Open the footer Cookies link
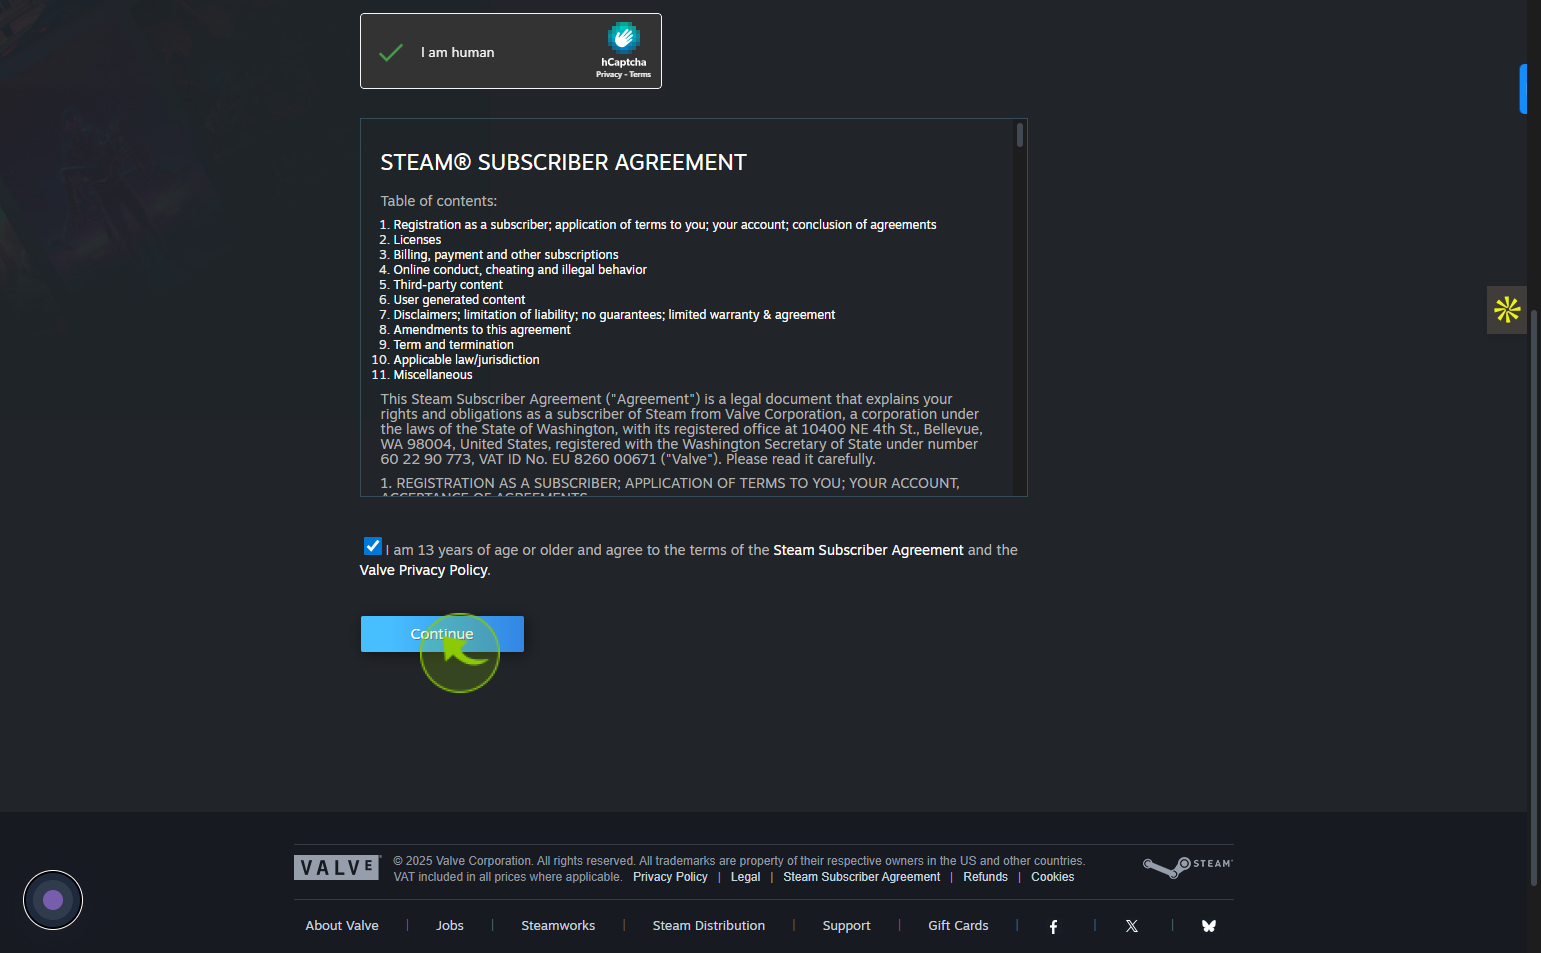 pyautogui.click(x=1053, y=877)
